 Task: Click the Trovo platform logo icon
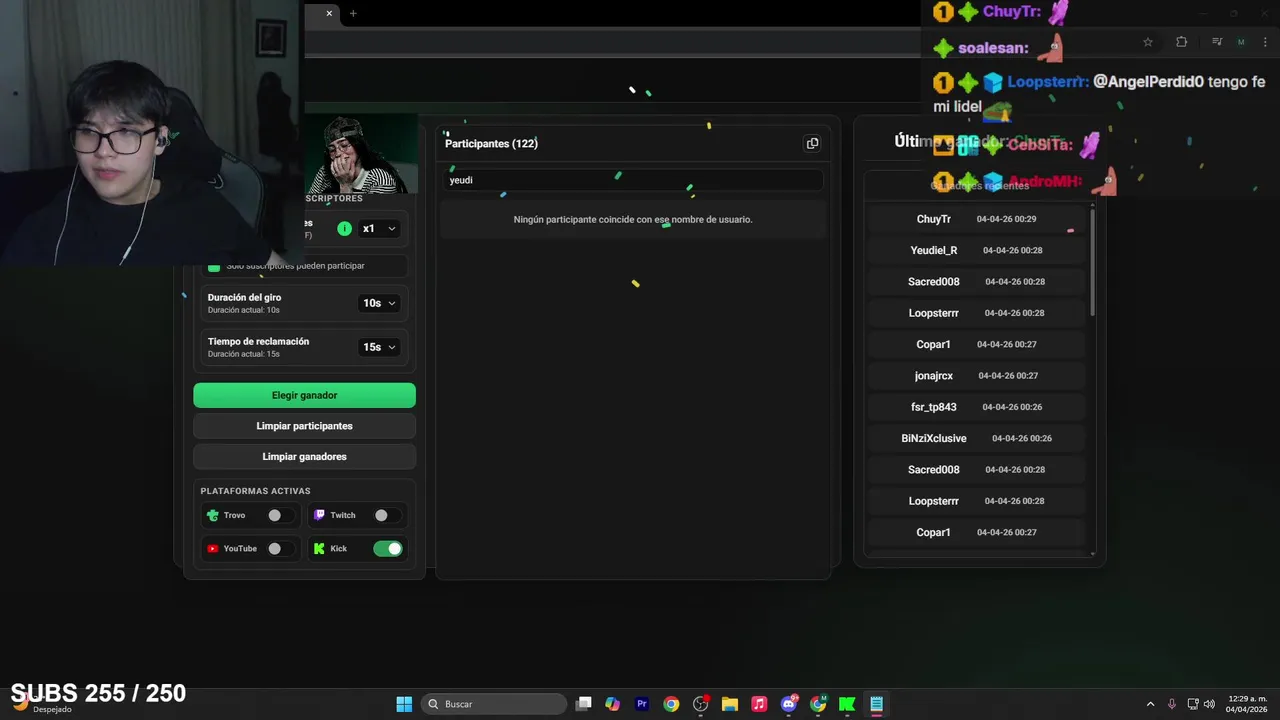[x=212, y=515]
